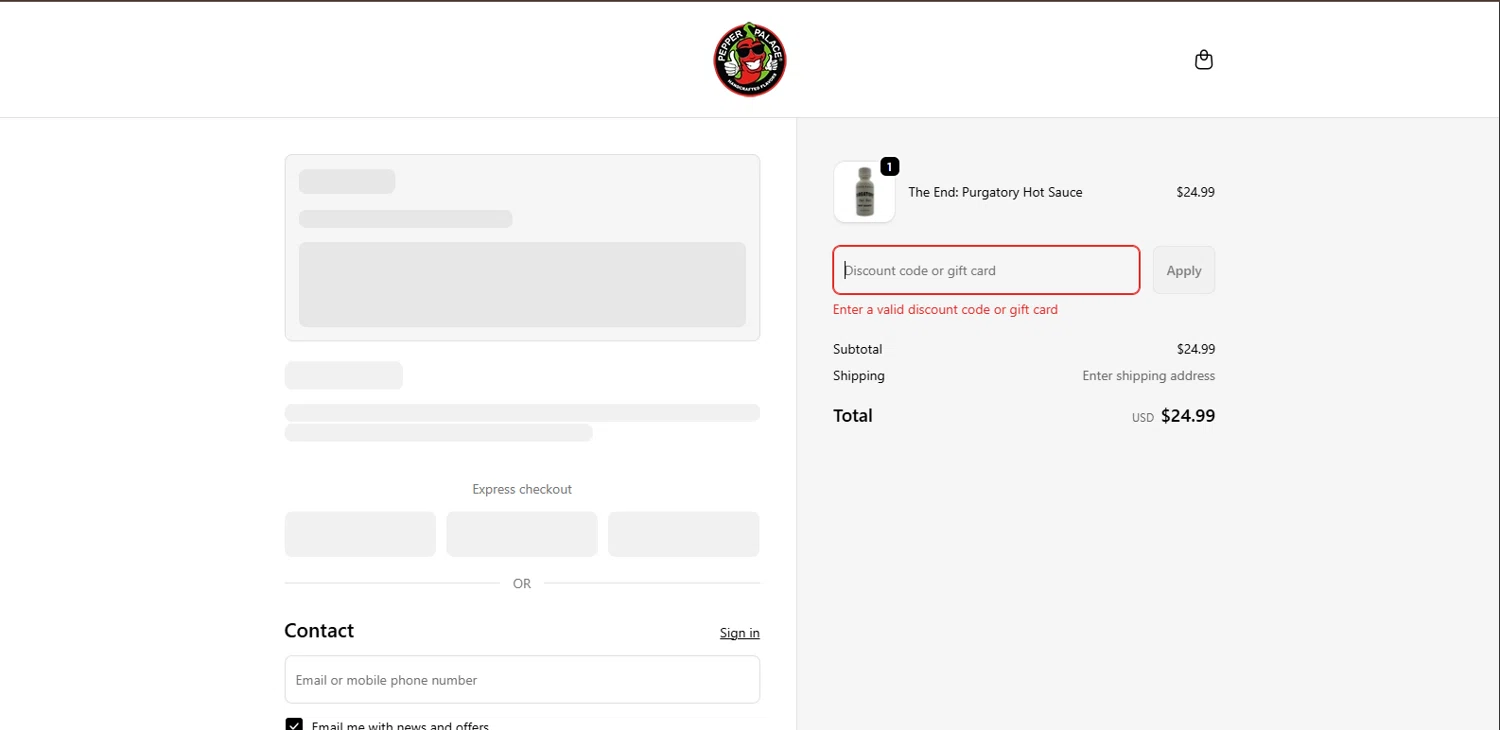Click the Total amount $24.99 in bold
Screen dimensions: 1500x730
[1188, 416]
